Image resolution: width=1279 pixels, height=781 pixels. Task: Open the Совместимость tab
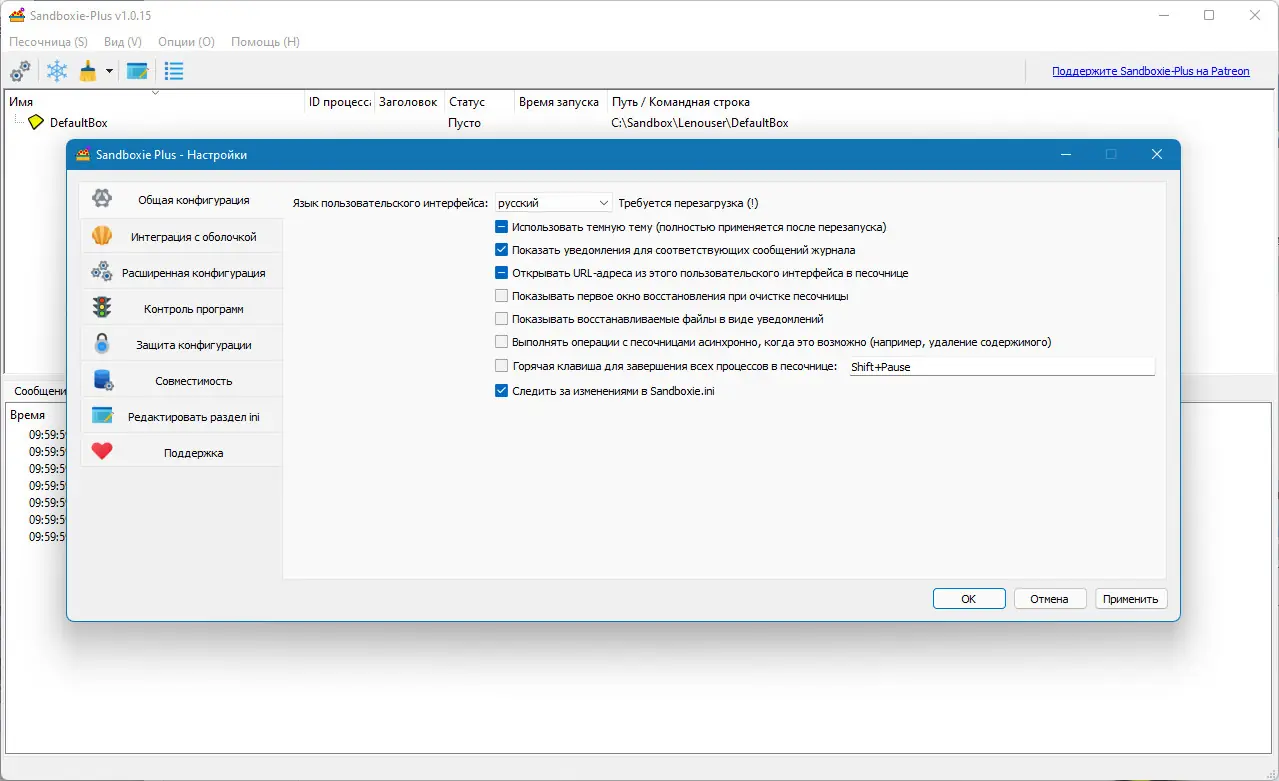point(181,381)
